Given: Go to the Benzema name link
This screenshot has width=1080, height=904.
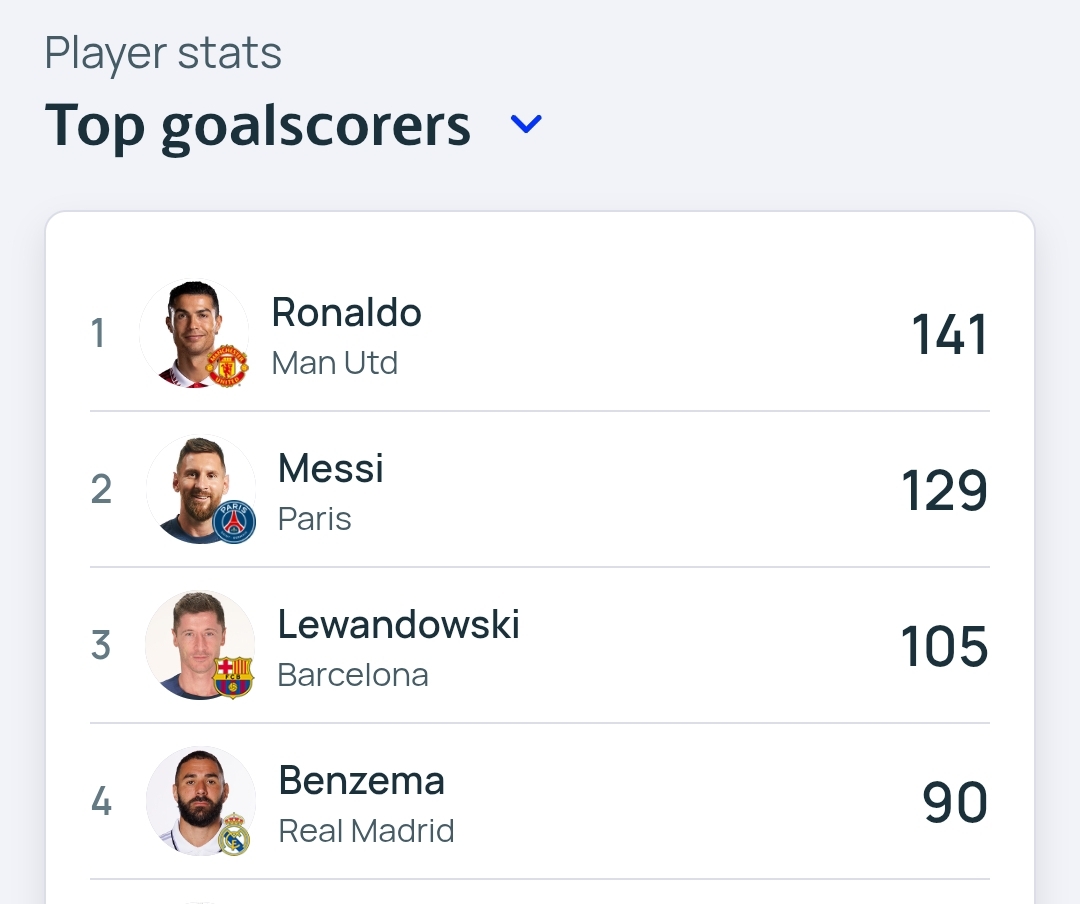Looking at the screenshot, I should coord(361,781).
